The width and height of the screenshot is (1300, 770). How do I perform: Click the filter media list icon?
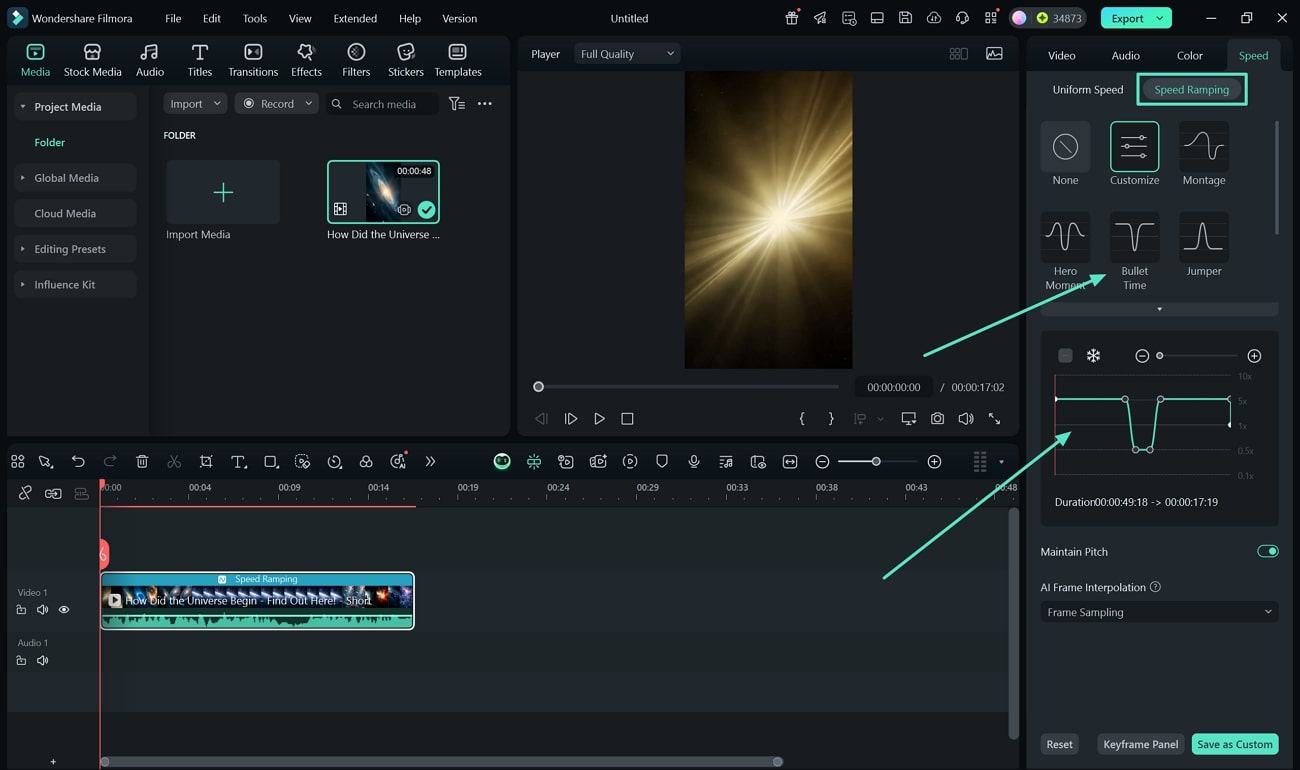457,104
